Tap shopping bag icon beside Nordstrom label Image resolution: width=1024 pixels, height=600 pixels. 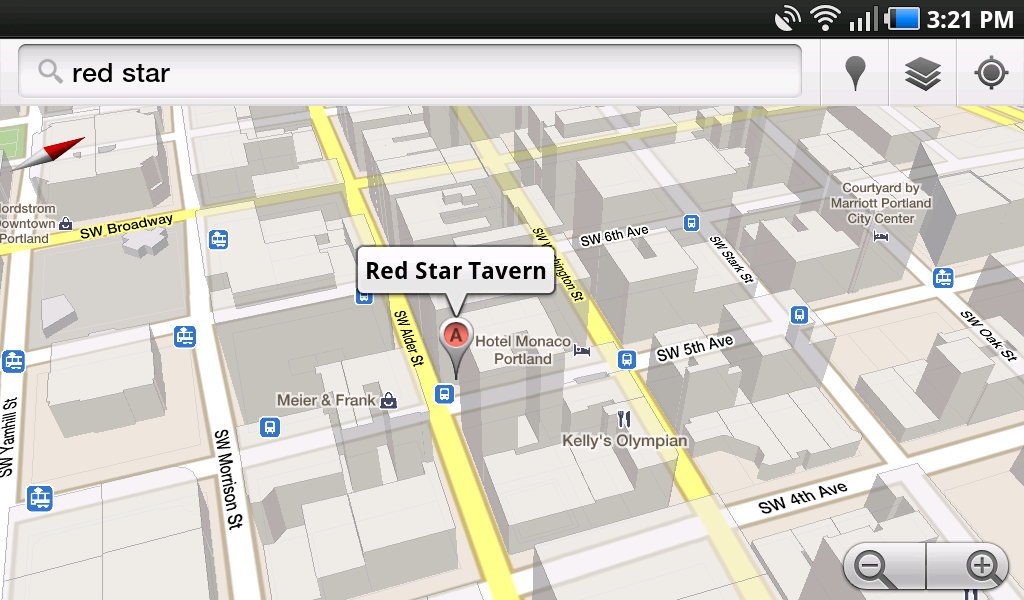pyautogui.click(x=65, y=224)
